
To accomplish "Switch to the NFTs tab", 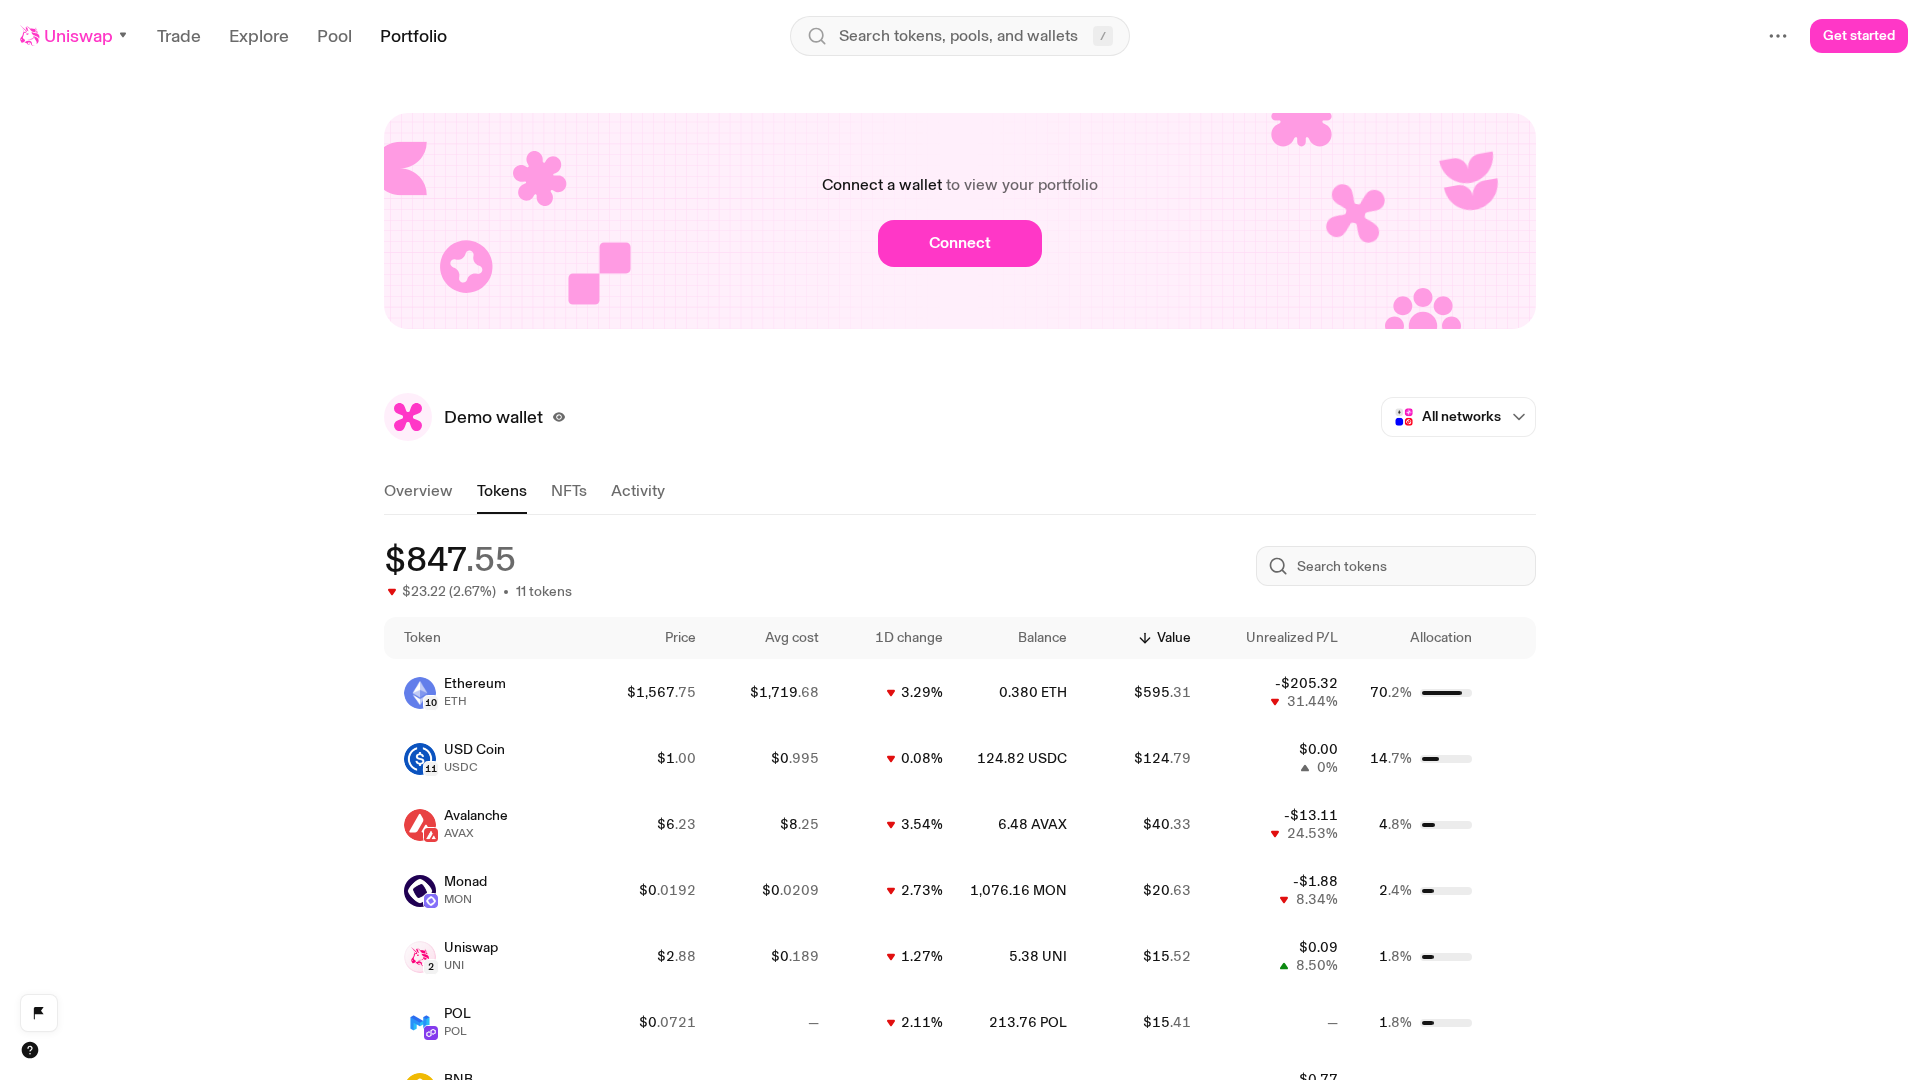I will pyautogui.click(x=569, y=491).
